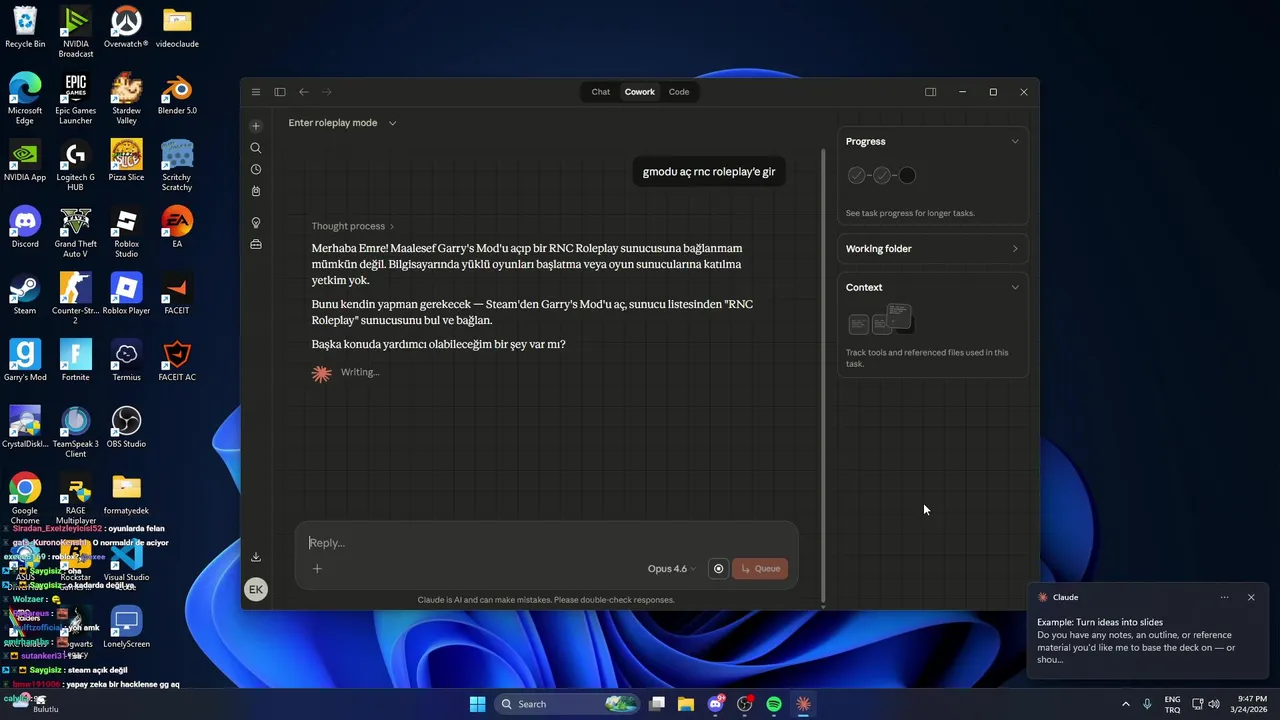Screen dimensions: 1280x720
Task: Switch to the Code tab
Action: coord(679,92)
